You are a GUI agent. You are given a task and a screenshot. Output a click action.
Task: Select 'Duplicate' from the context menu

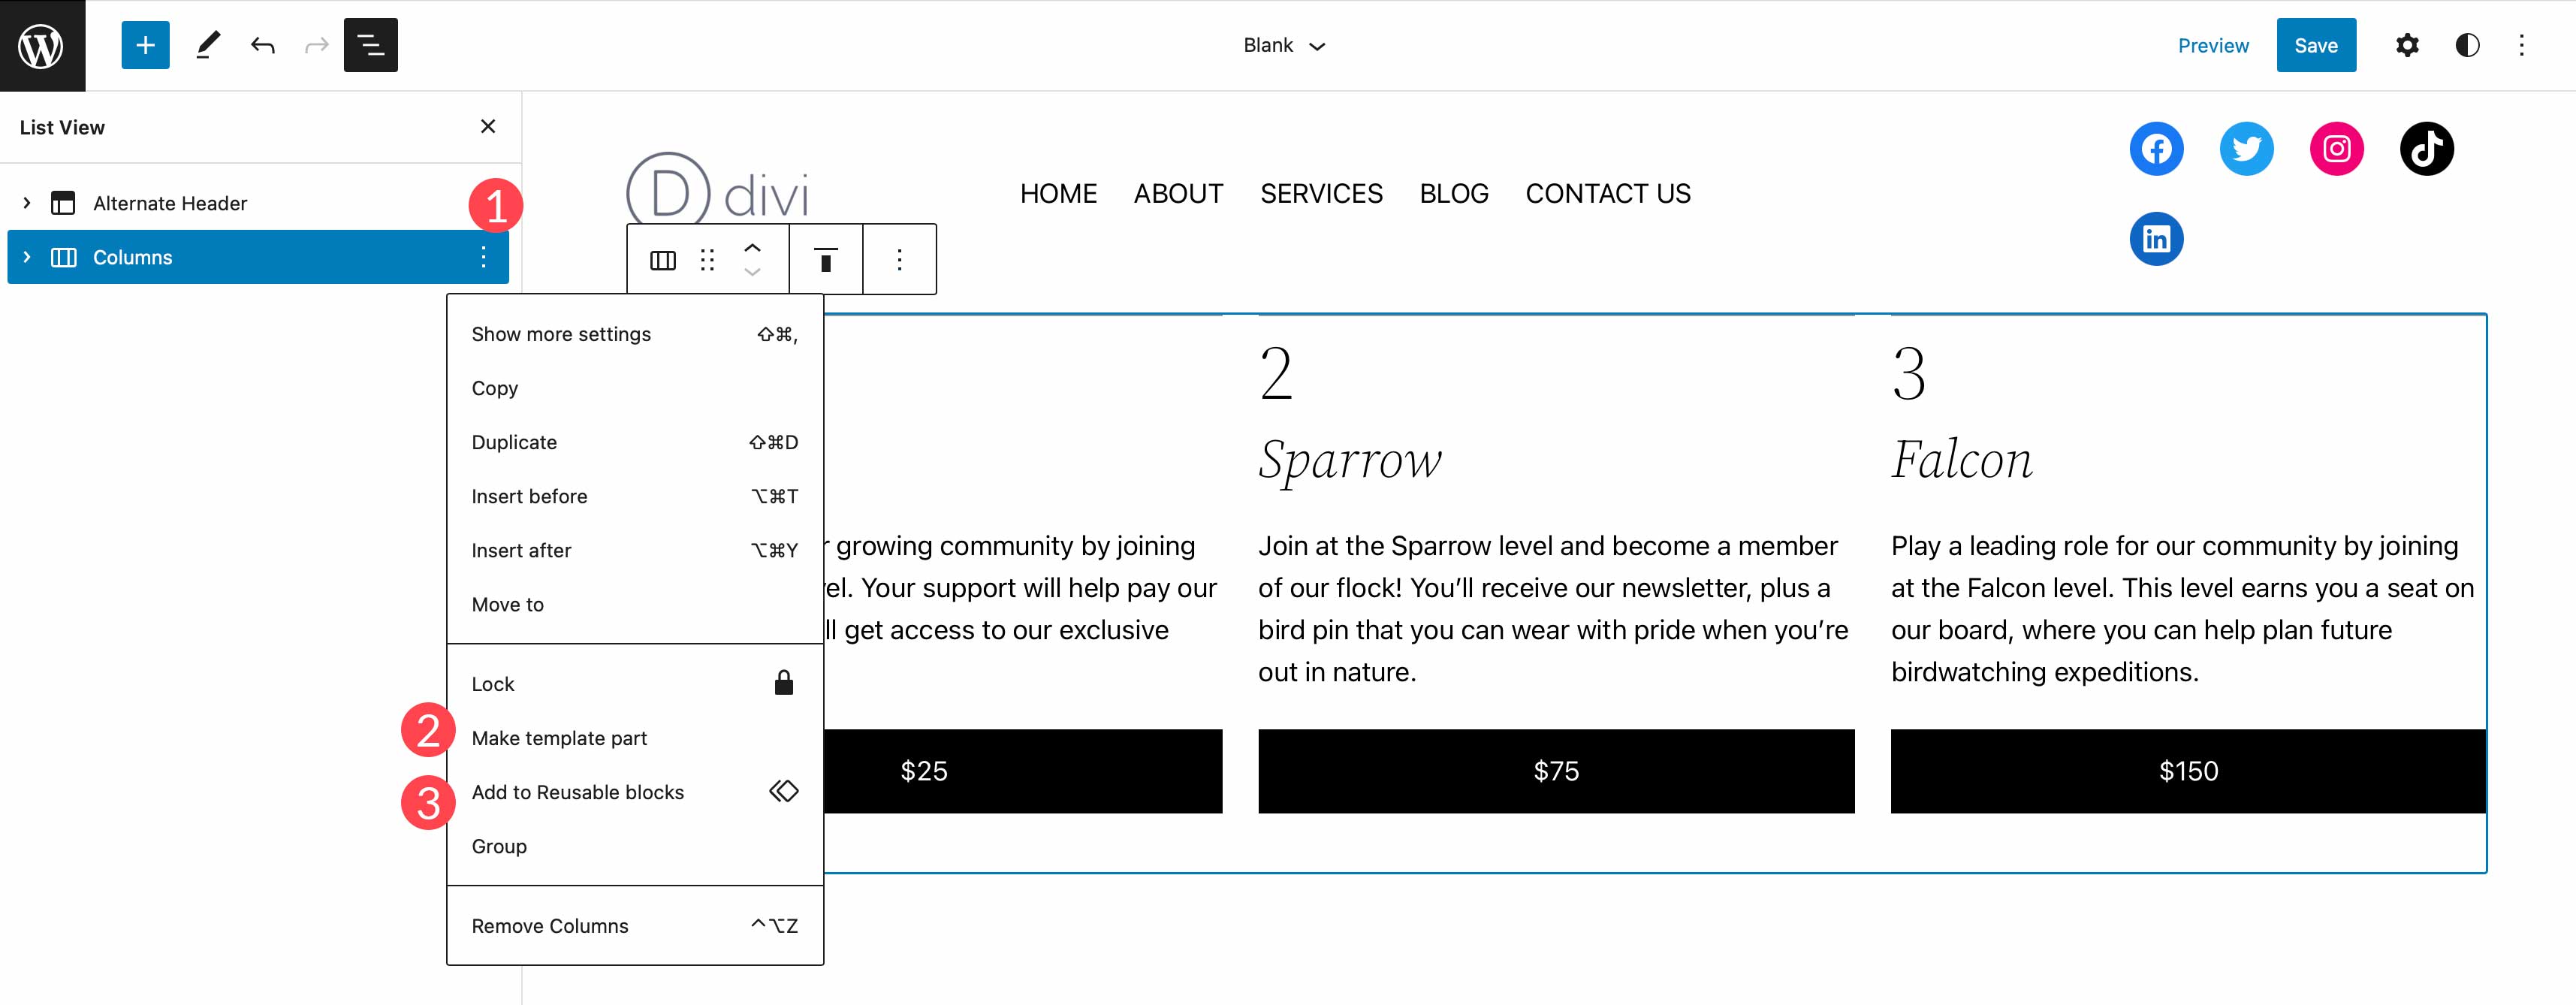(x=514, y=442)
